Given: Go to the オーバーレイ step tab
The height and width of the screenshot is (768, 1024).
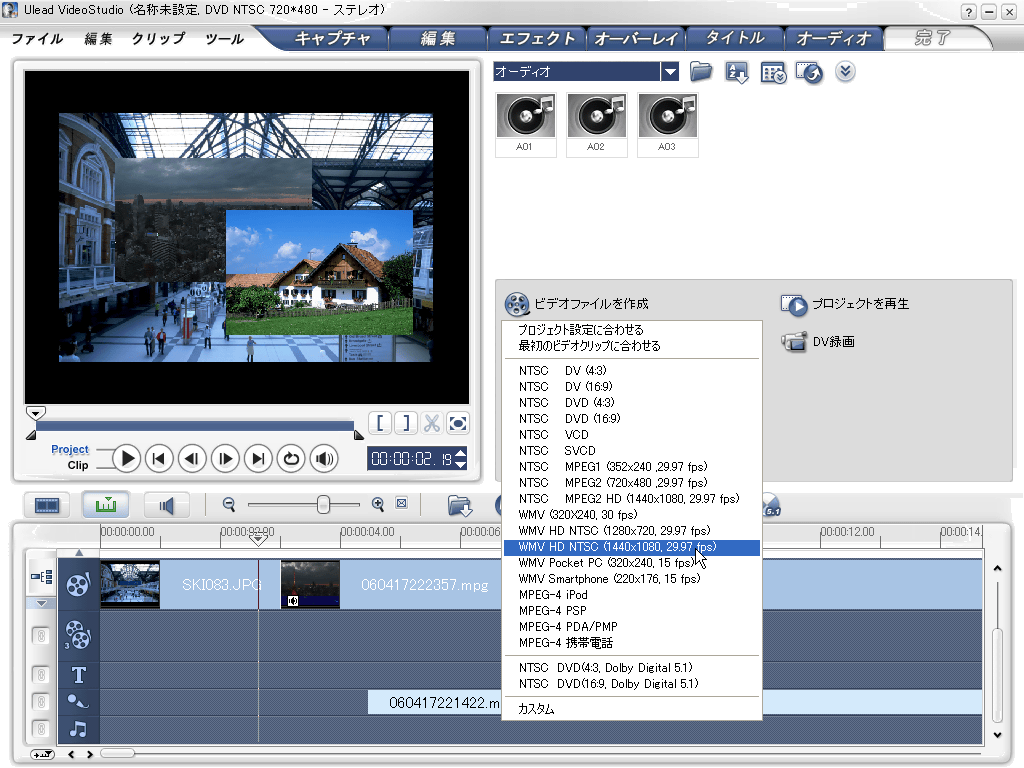Looking at the screenshot, I should 636,39.
